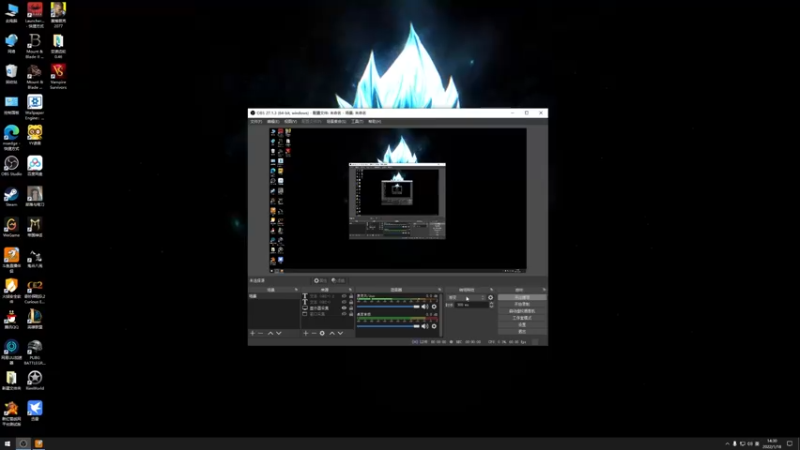Toggle Studio Mode in Controls panel

pos(522,318)
